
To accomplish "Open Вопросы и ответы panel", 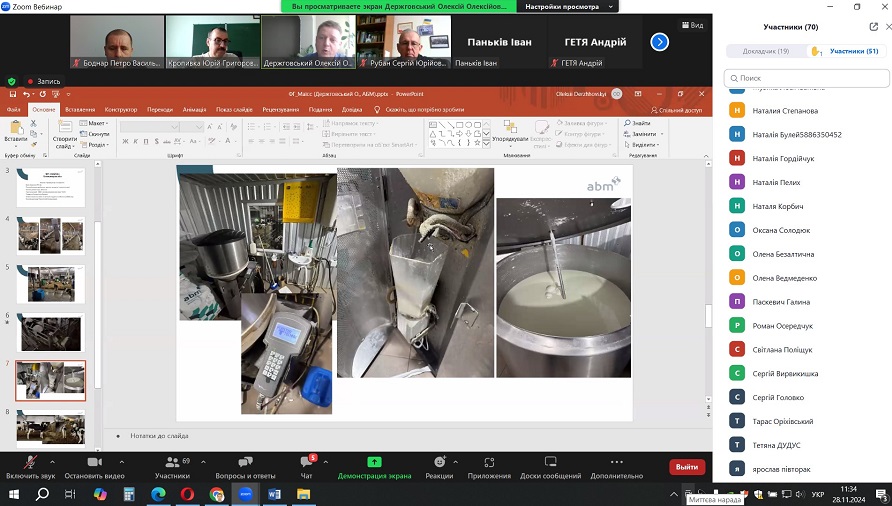I will [245, 466].
